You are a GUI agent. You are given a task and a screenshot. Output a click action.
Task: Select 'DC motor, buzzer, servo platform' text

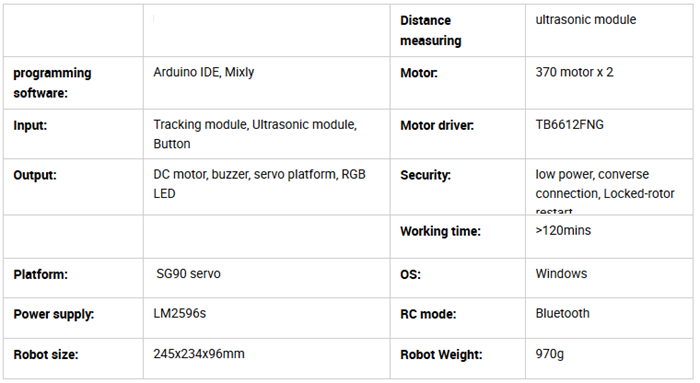point(245,174)
